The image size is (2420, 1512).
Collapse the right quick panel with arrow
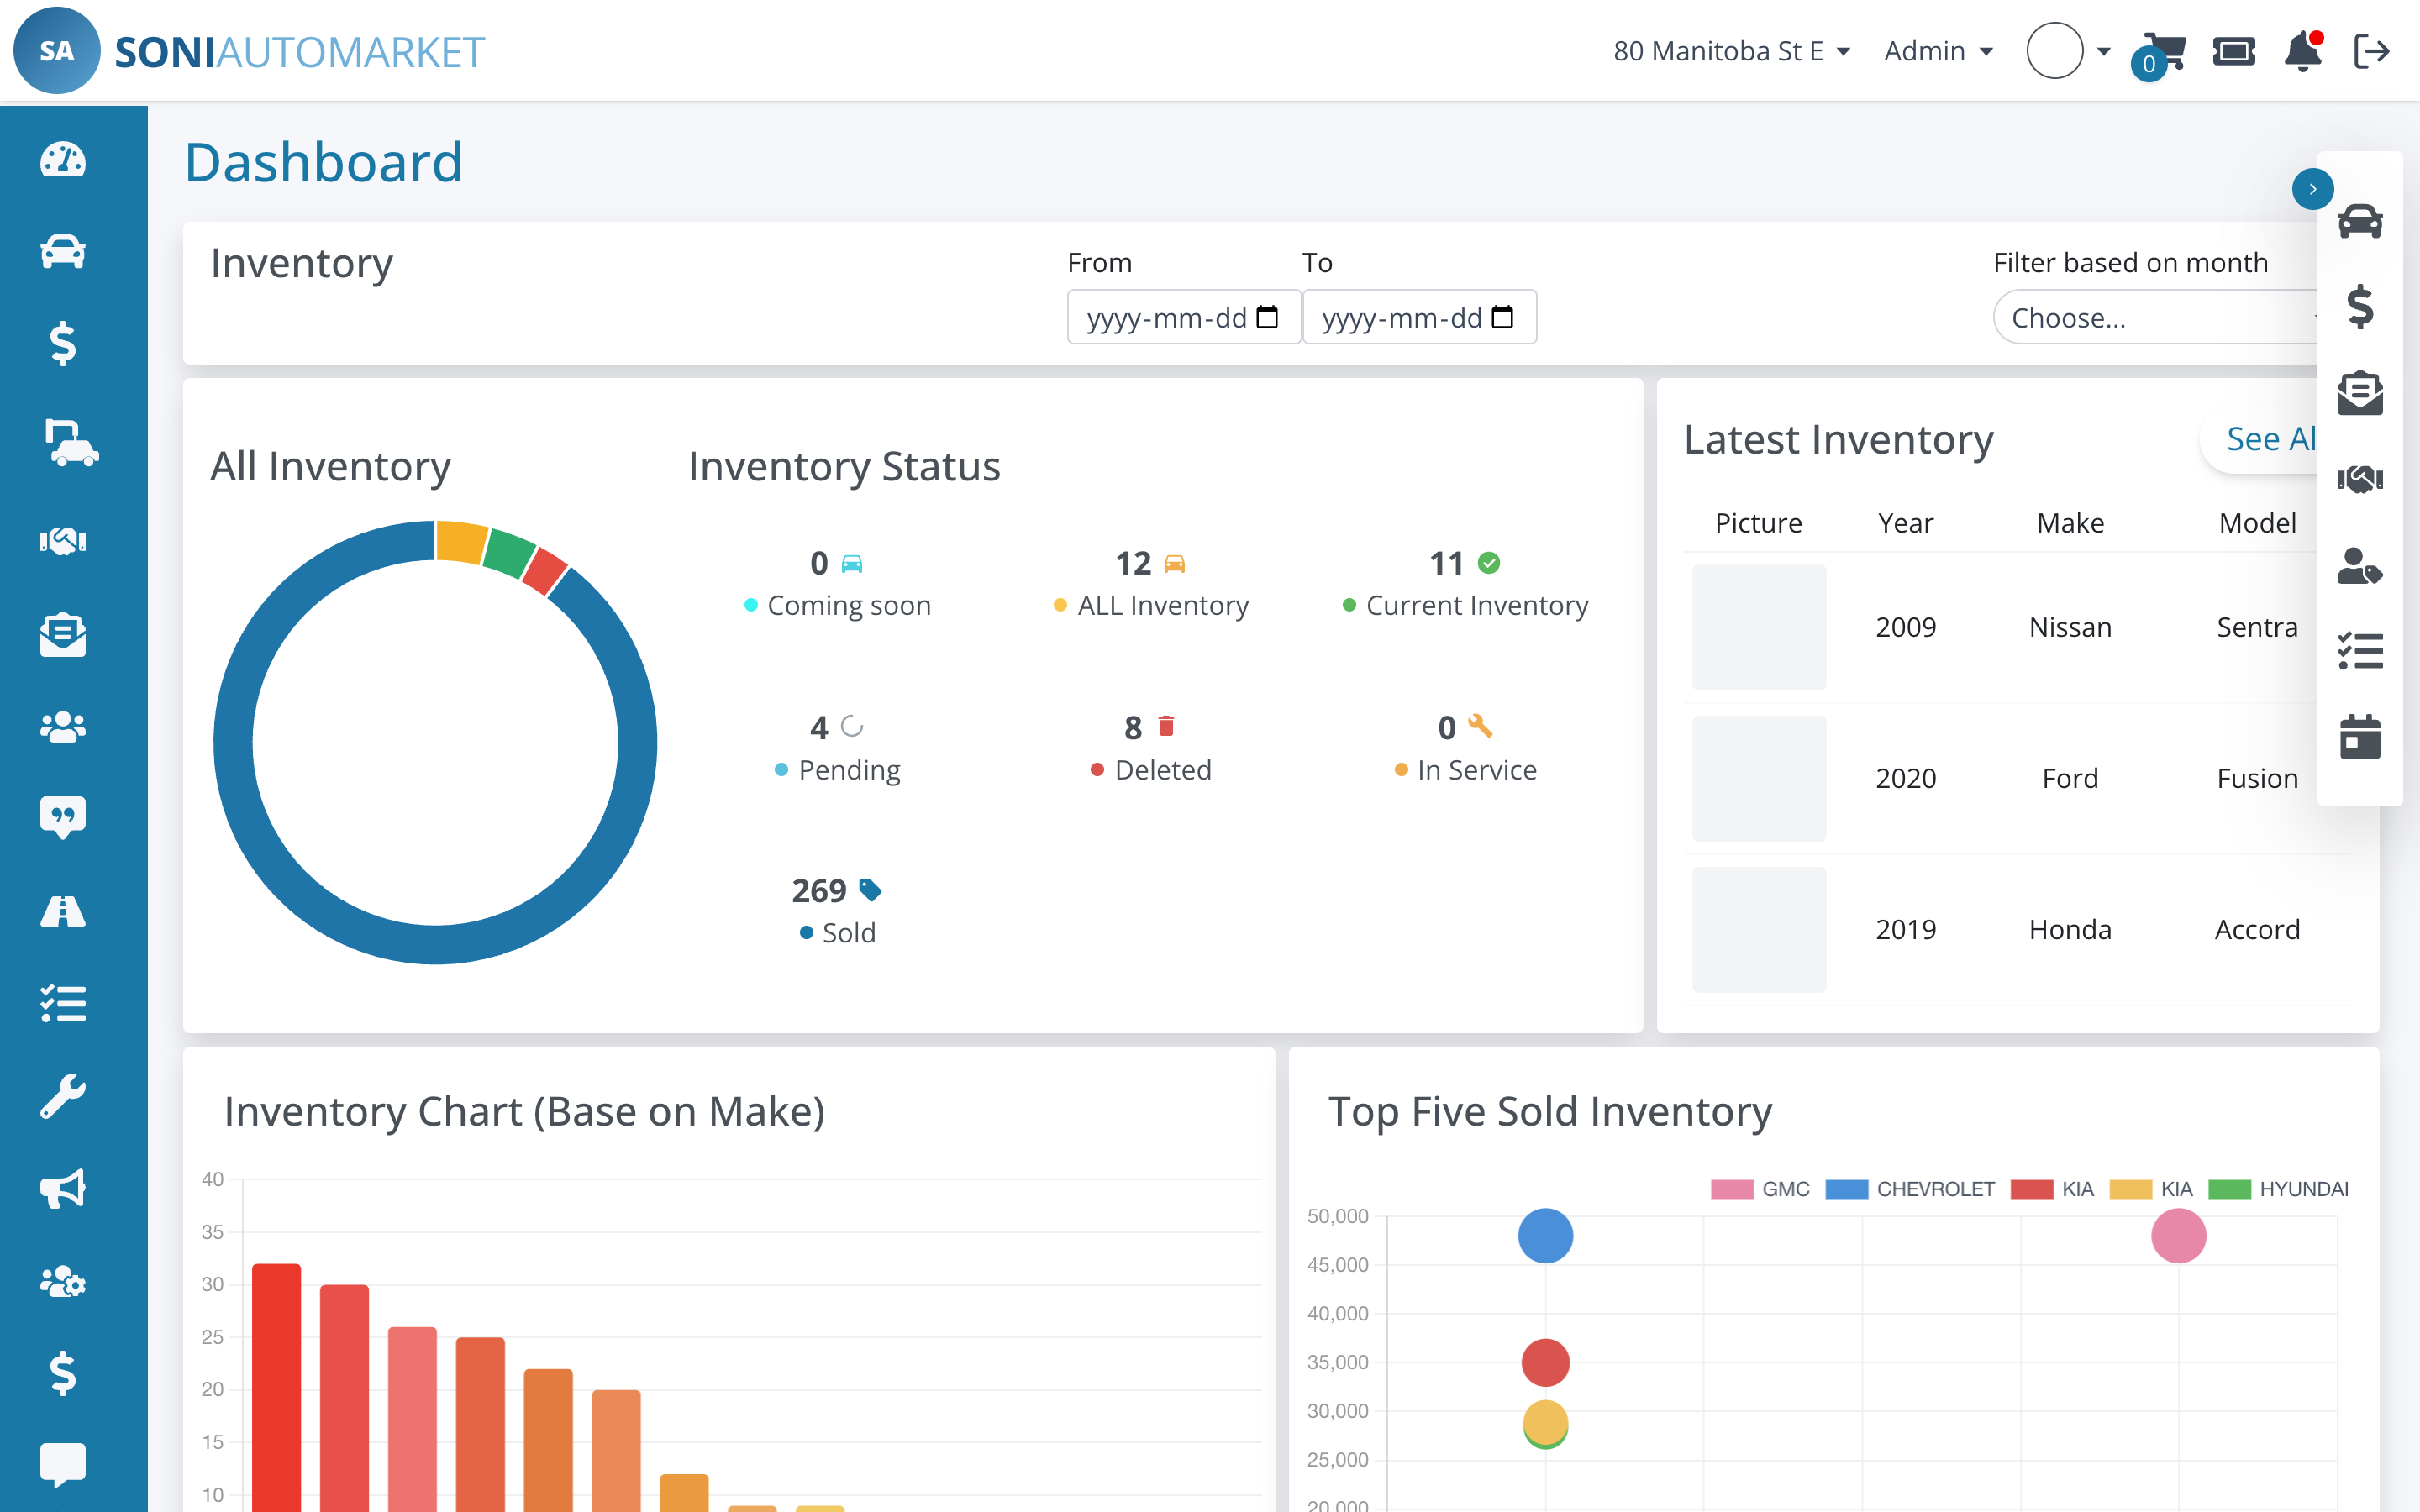[2313, 189]
